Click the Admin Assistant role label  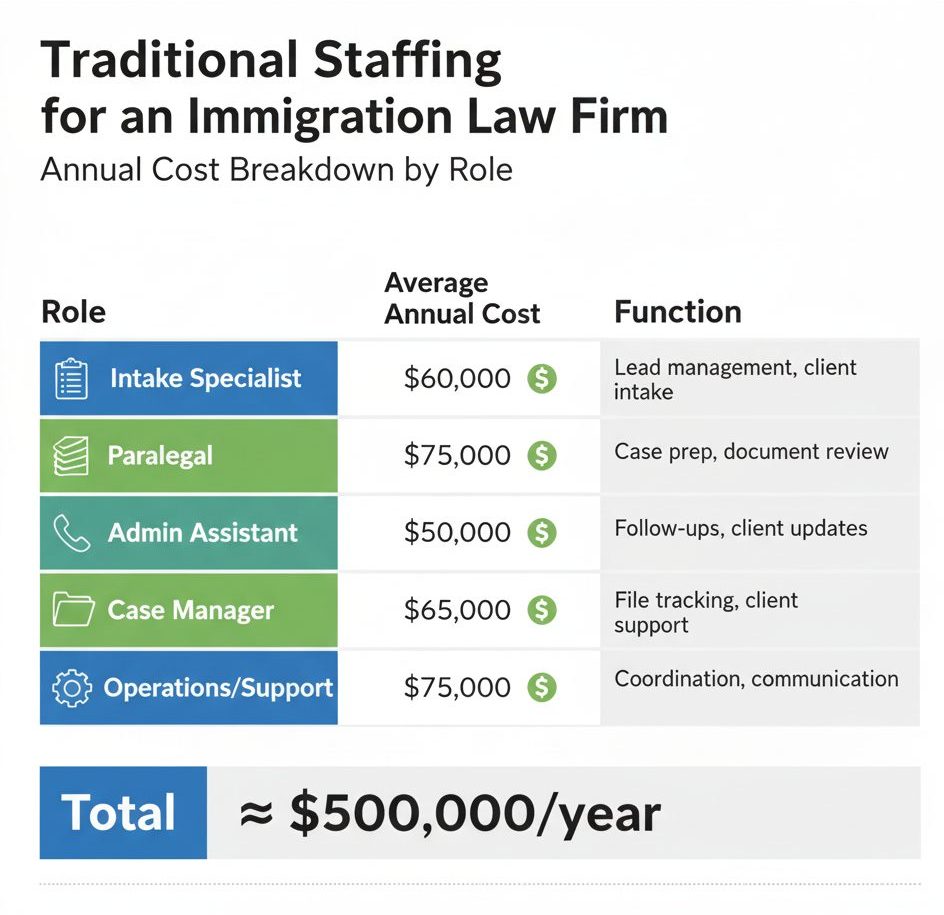(202, 532)
